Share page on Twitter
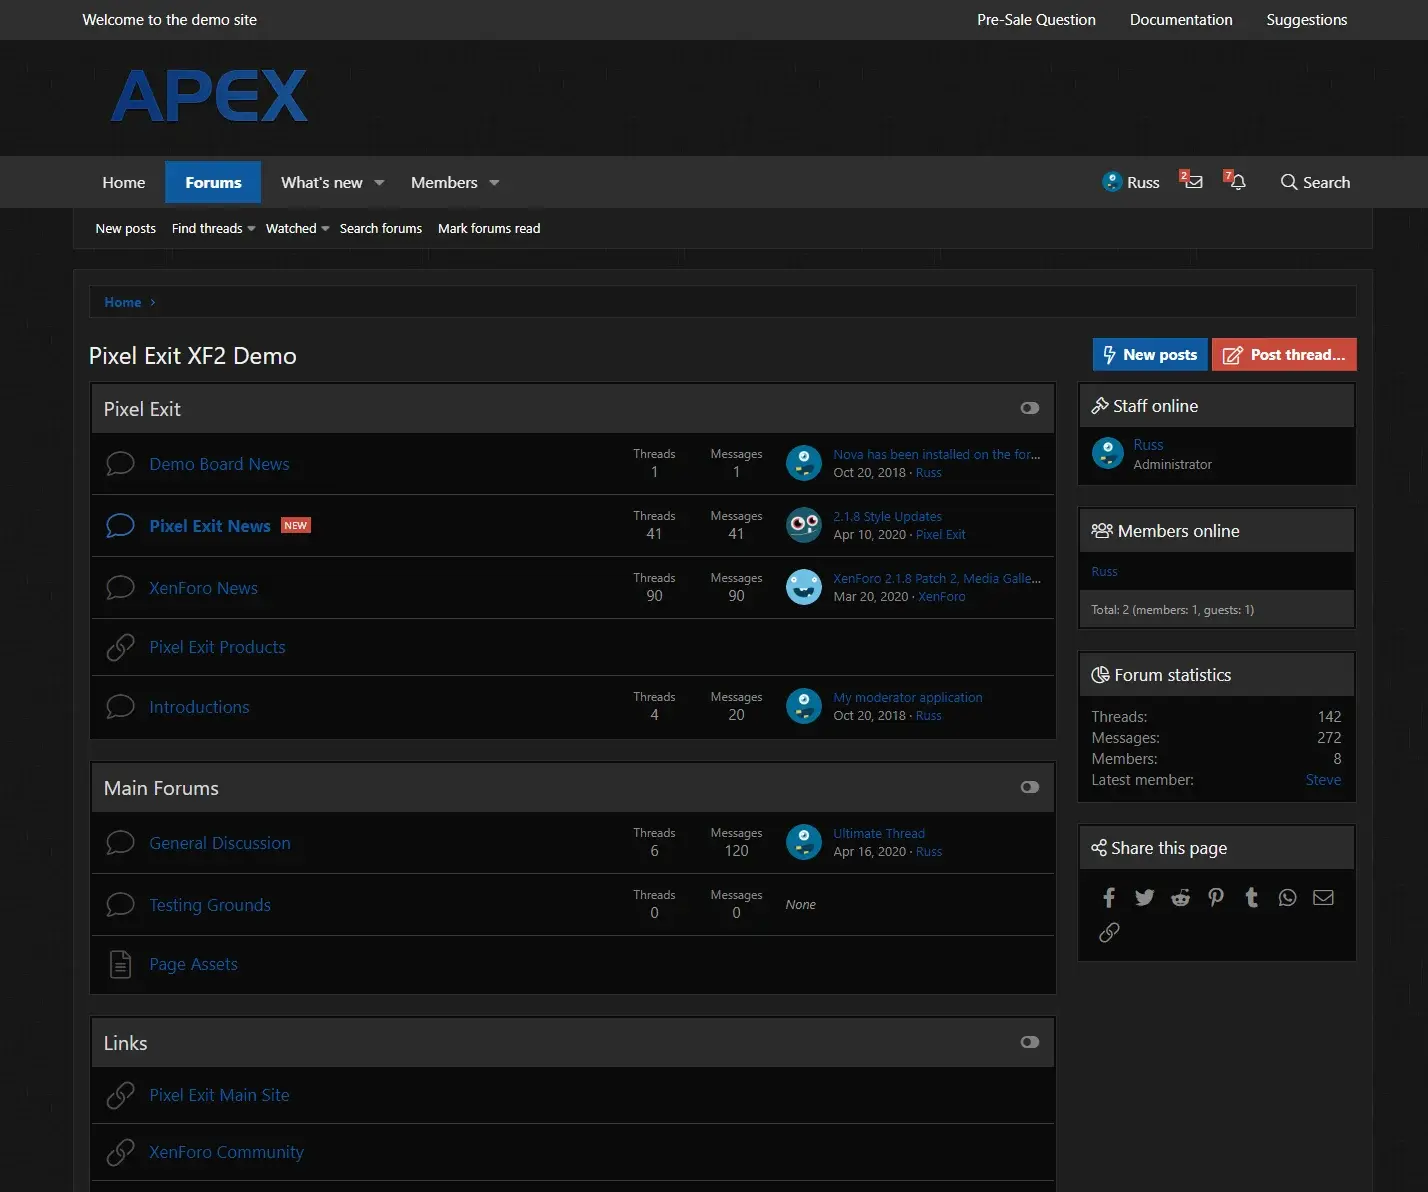1428x1192 pixels. [x=1144, y=897]
